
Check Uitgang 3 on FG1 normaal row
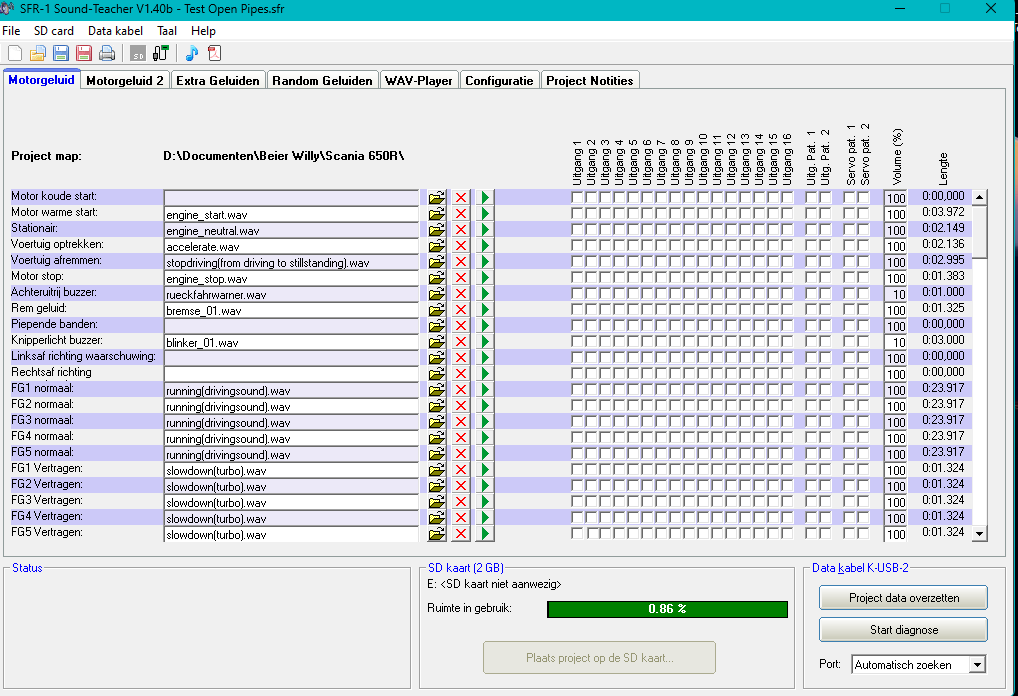click(605, 388)
